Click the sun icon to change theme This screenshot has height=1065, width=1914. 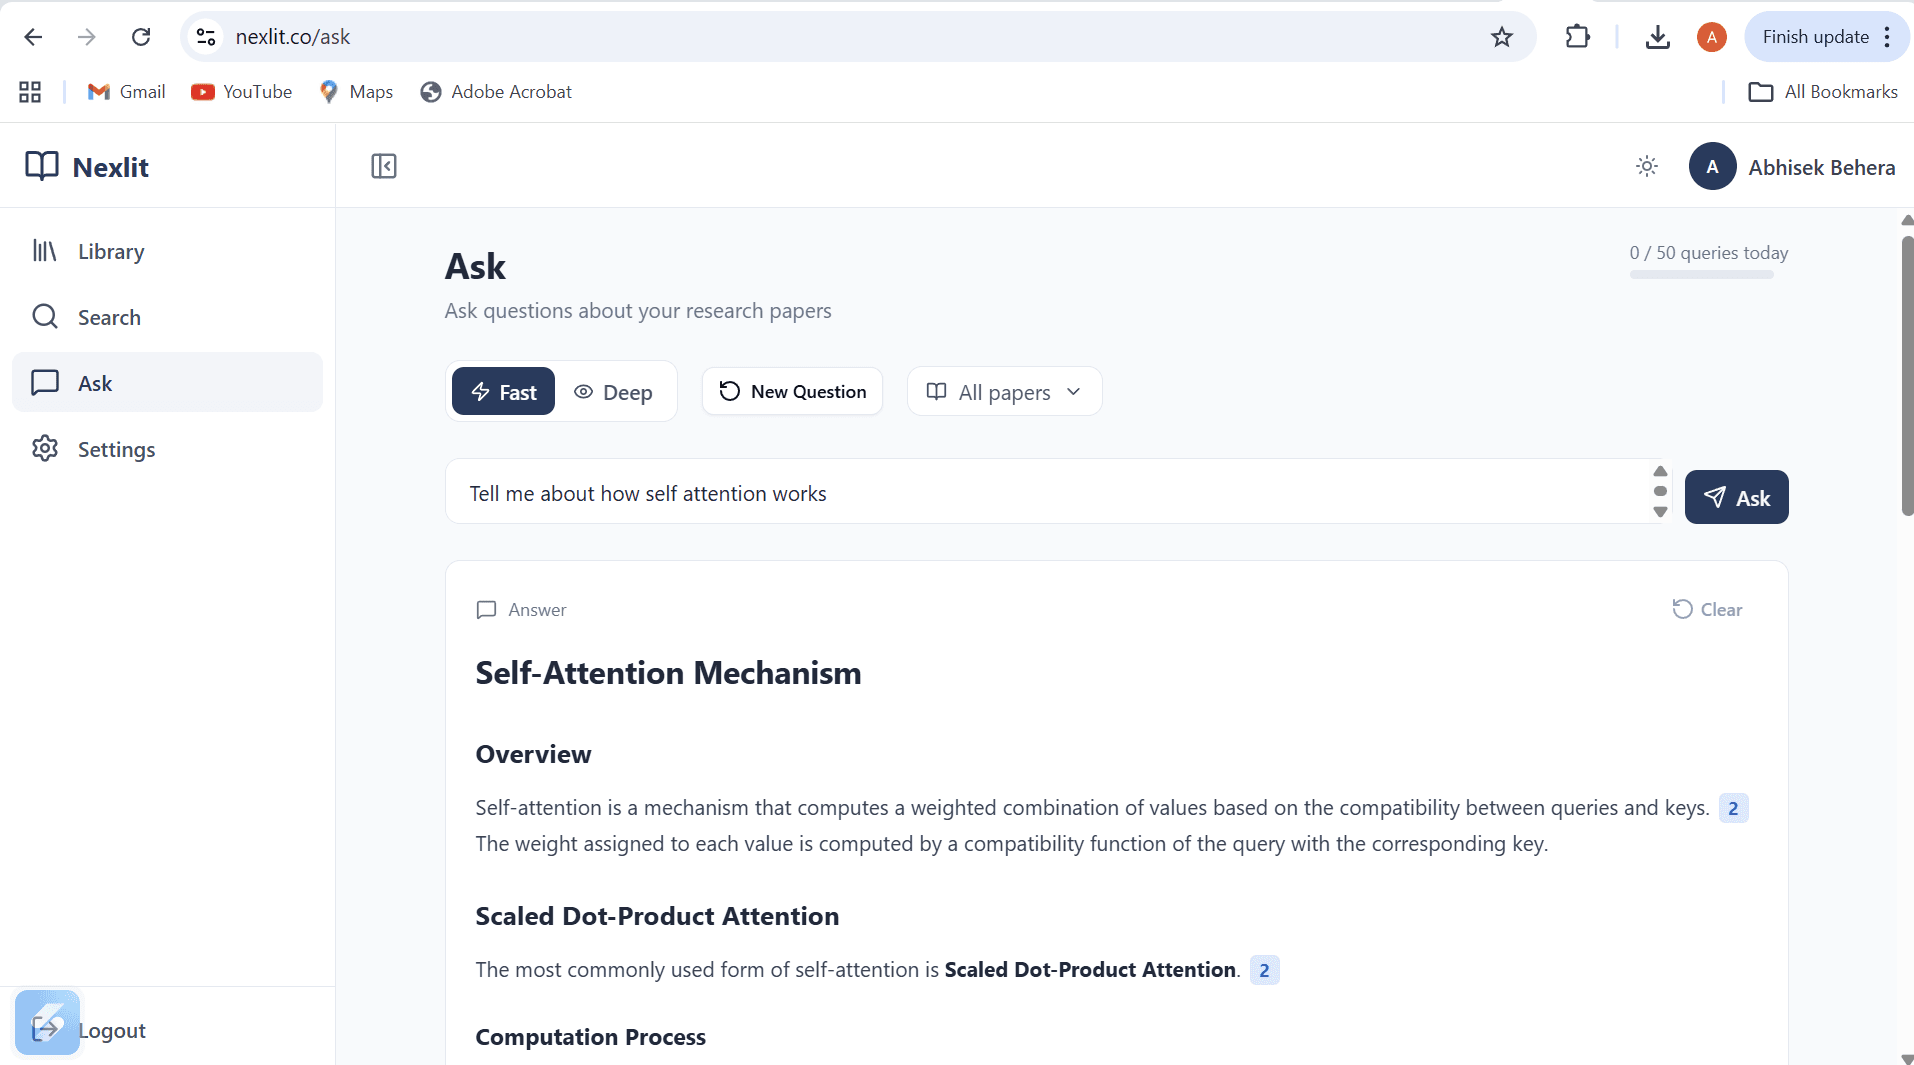(1646, 166)
